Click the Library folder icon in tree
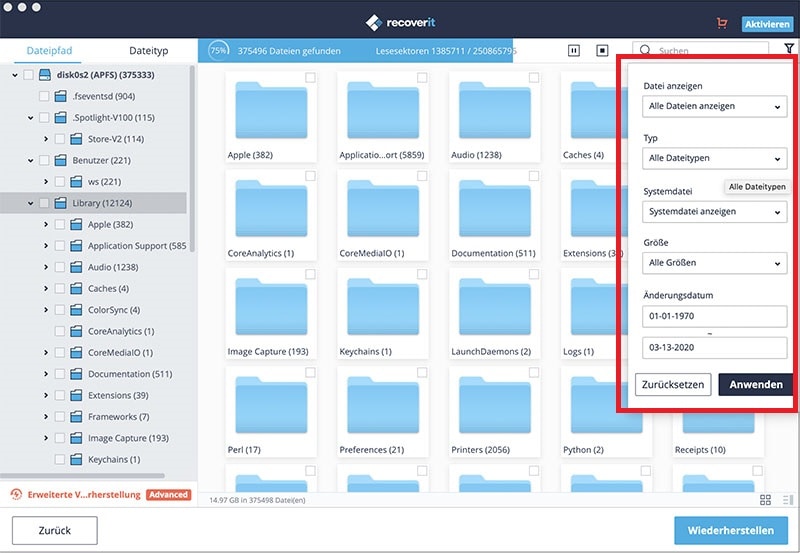 (x=60, y=203)
